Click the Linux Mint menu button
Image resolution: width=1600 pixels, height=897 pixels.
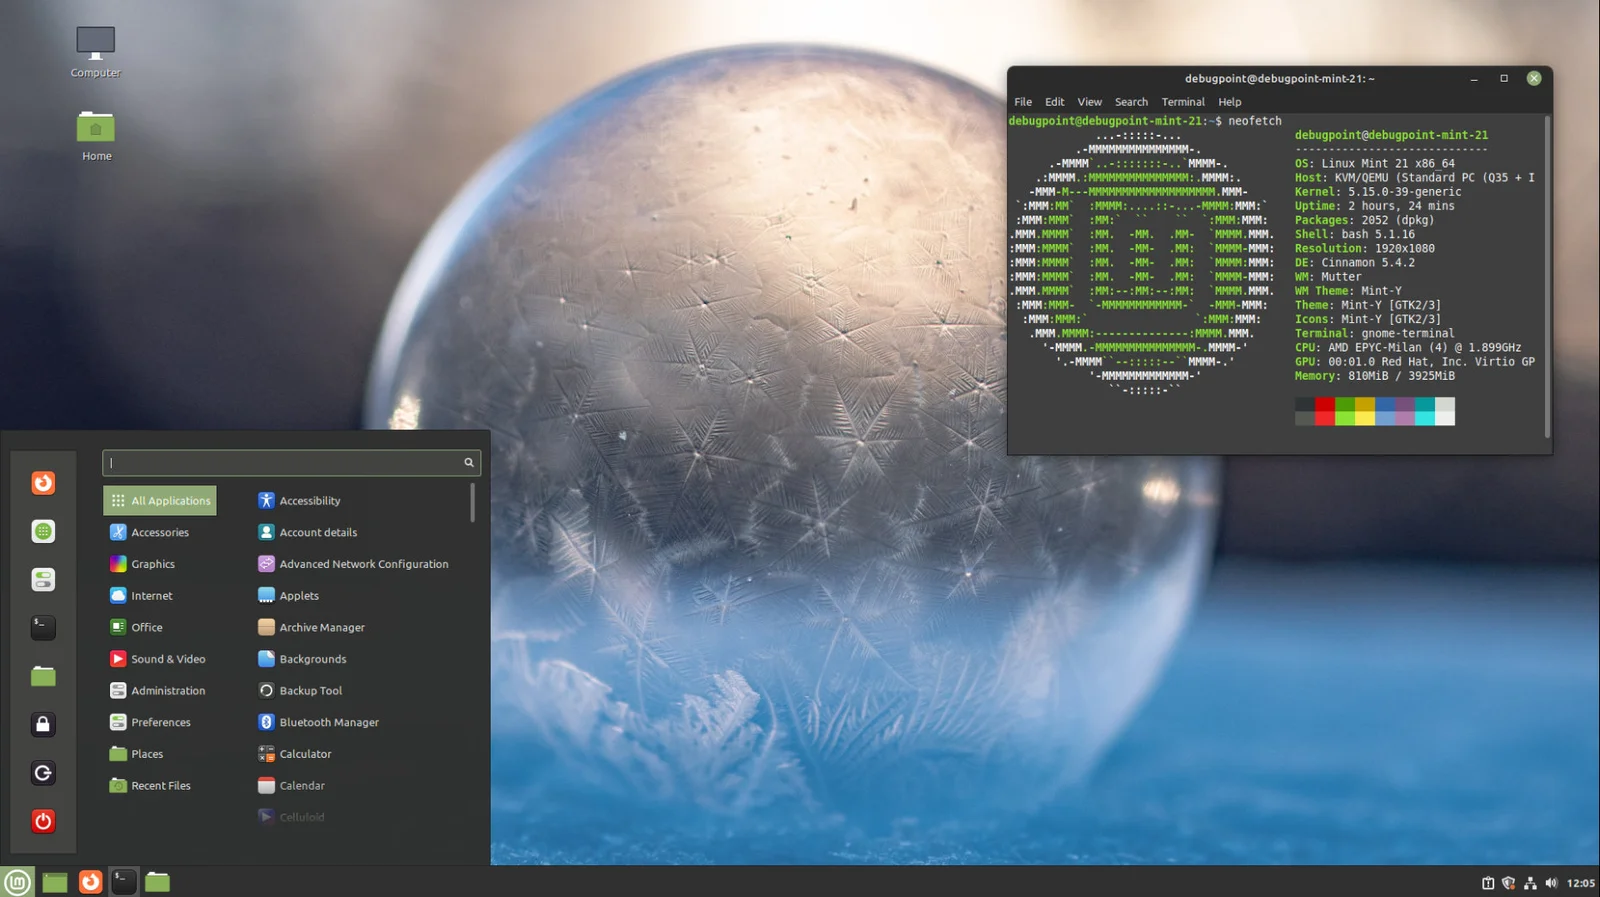(17, 882)
